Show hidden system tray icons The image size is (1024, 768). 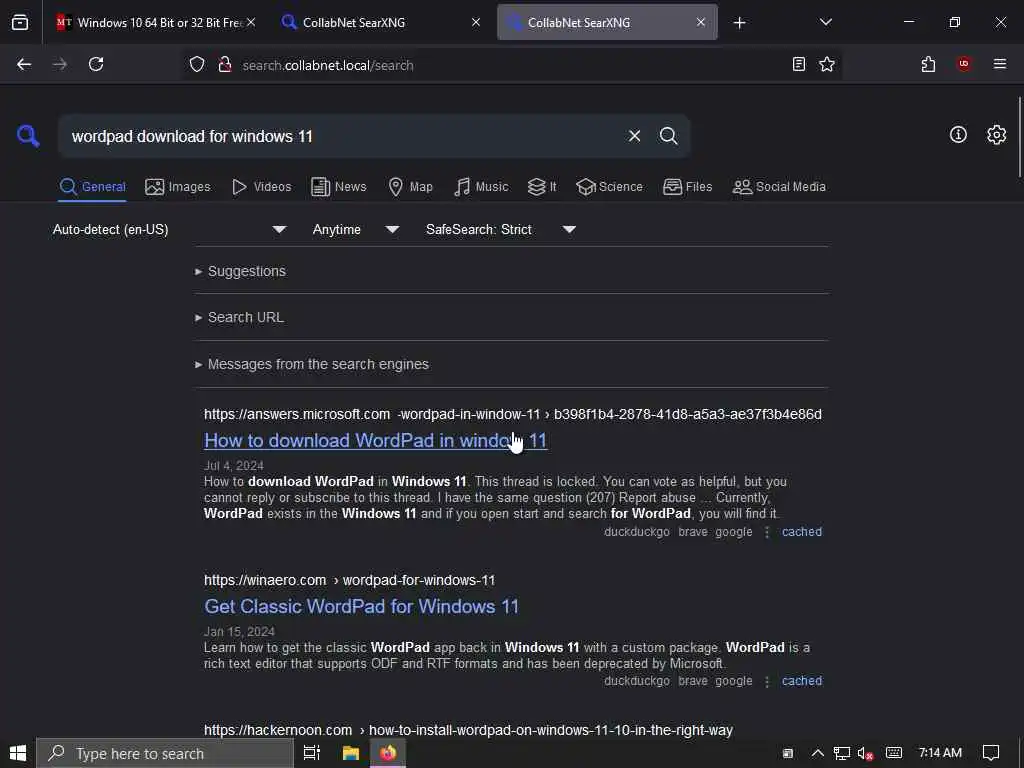pos(817,753)
